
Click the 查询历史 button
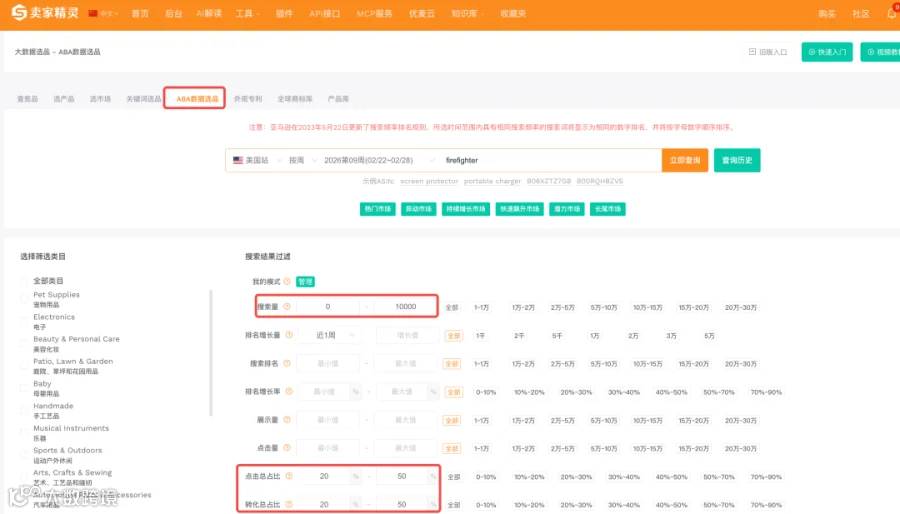[737, 160]
